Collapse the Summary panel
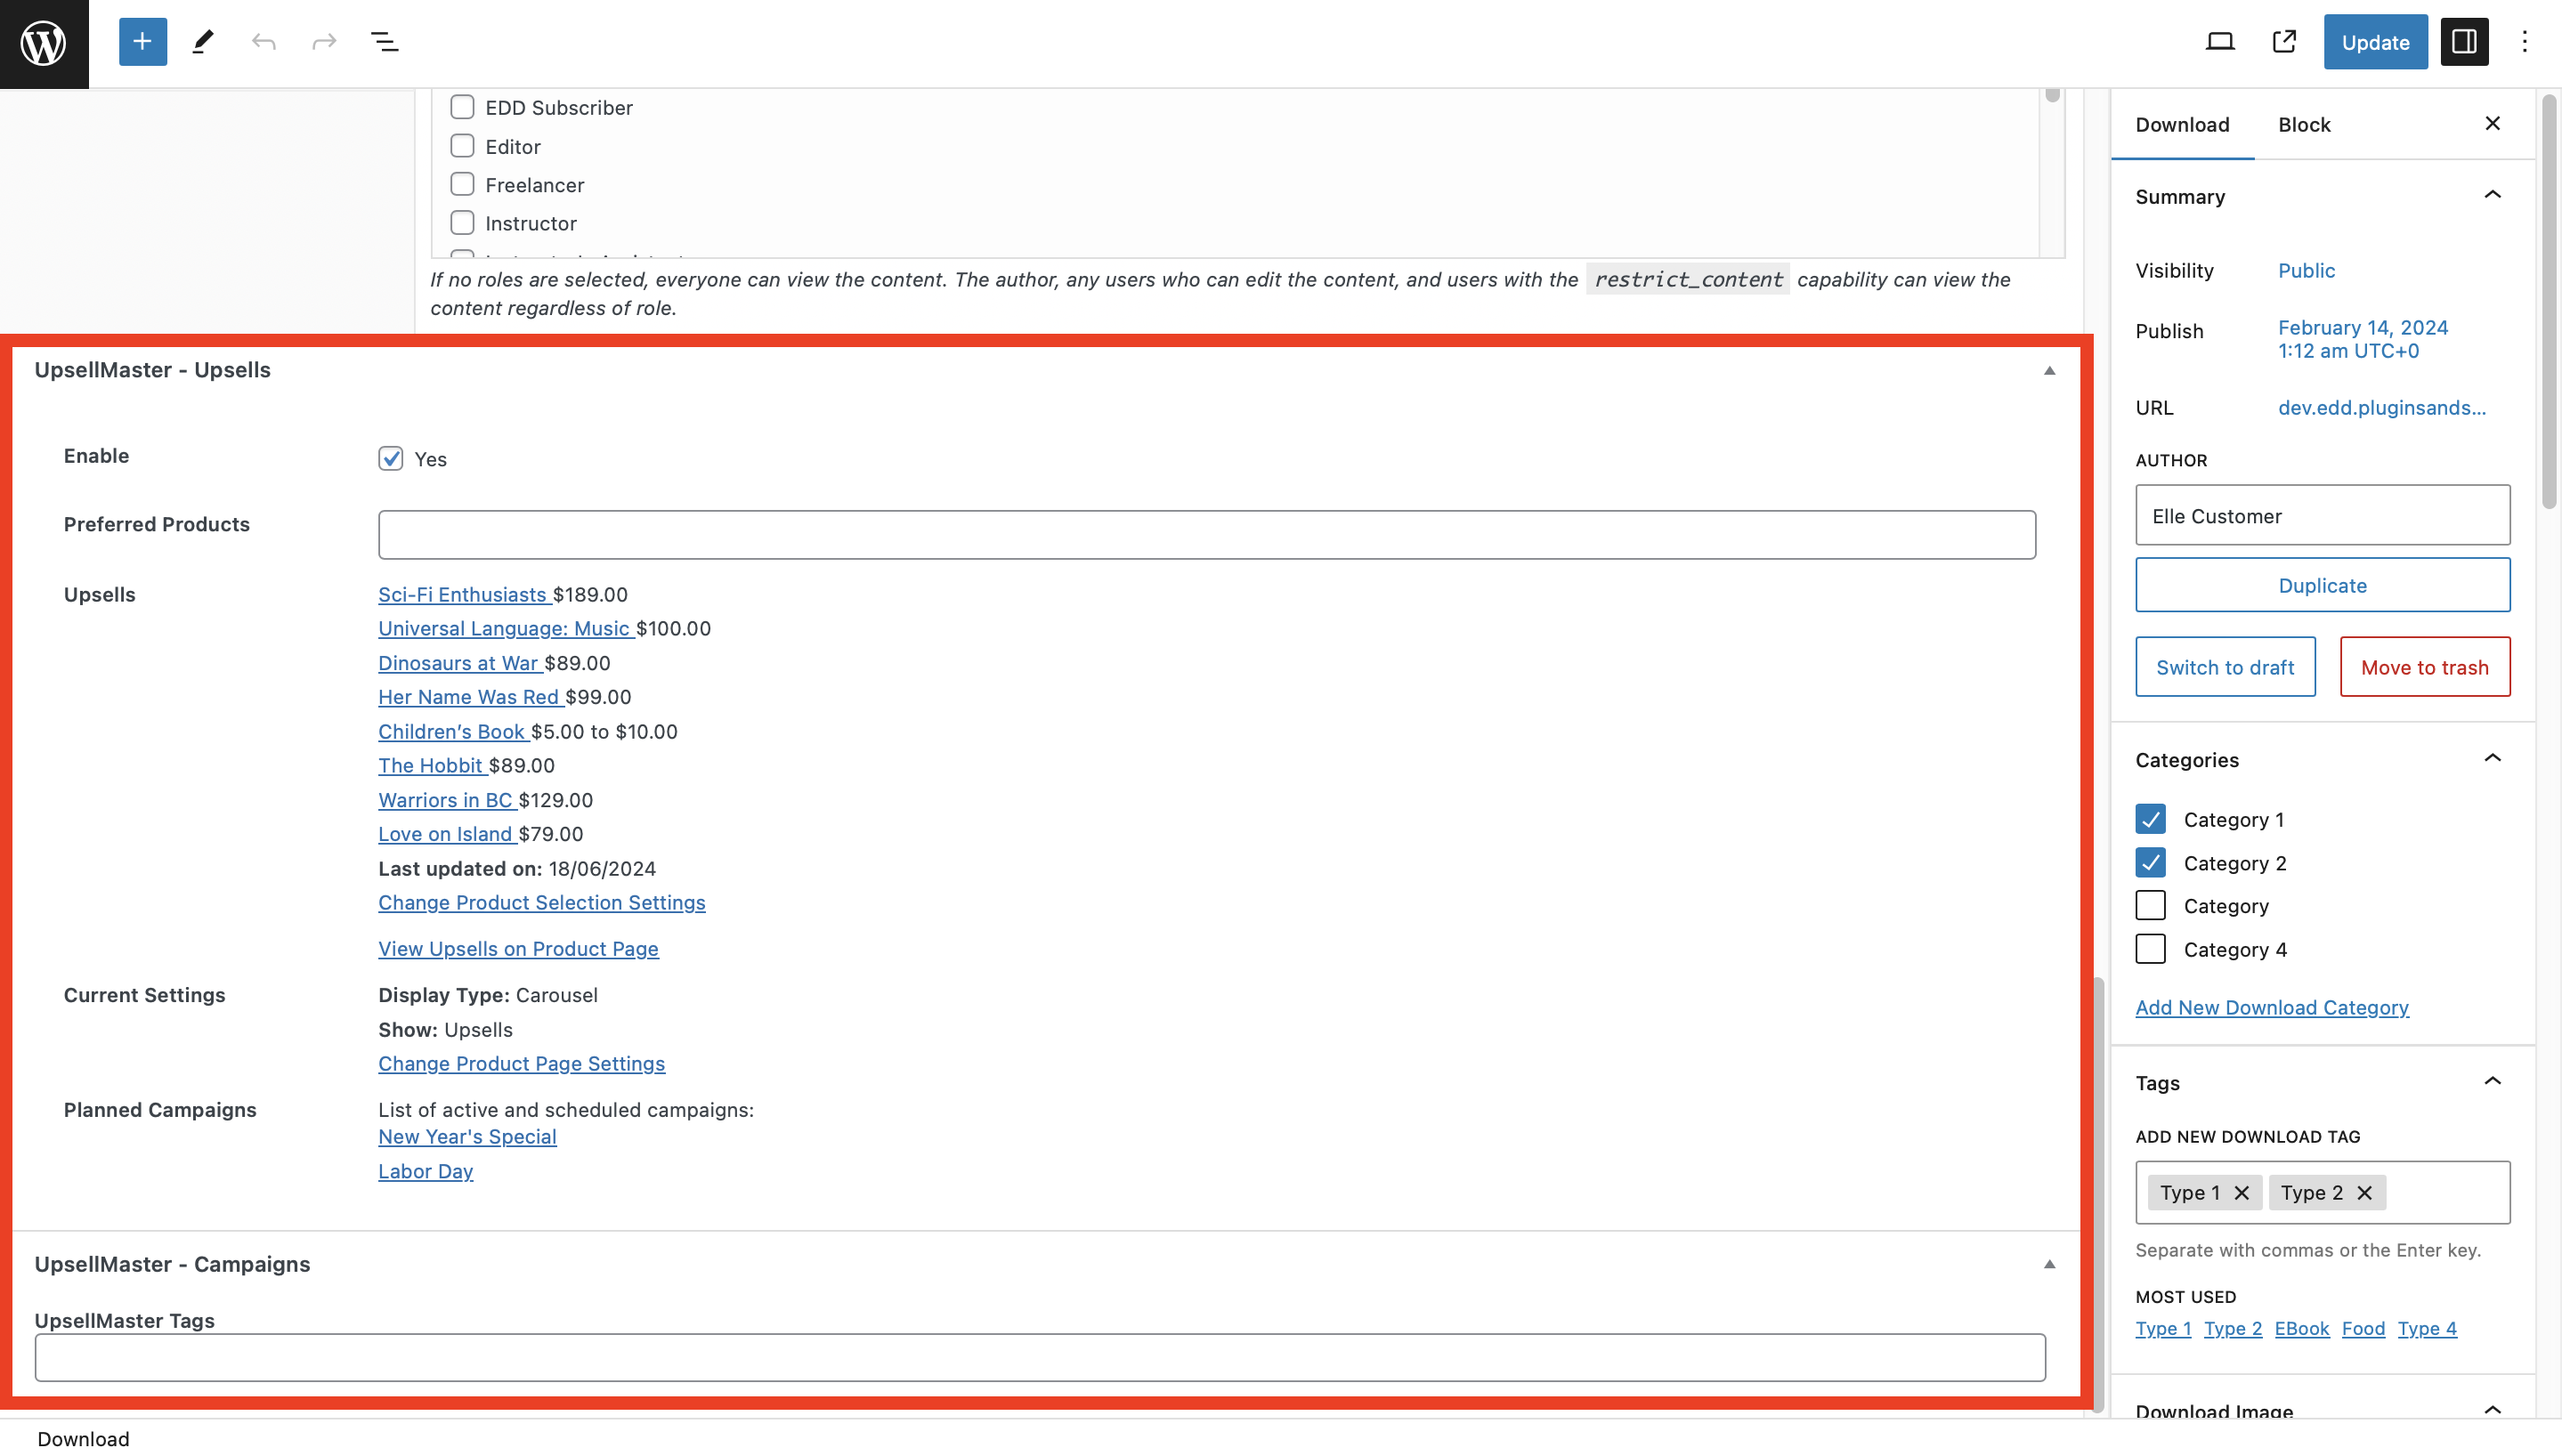Screen dimensions: 2562x1456 coord(2492,195)
